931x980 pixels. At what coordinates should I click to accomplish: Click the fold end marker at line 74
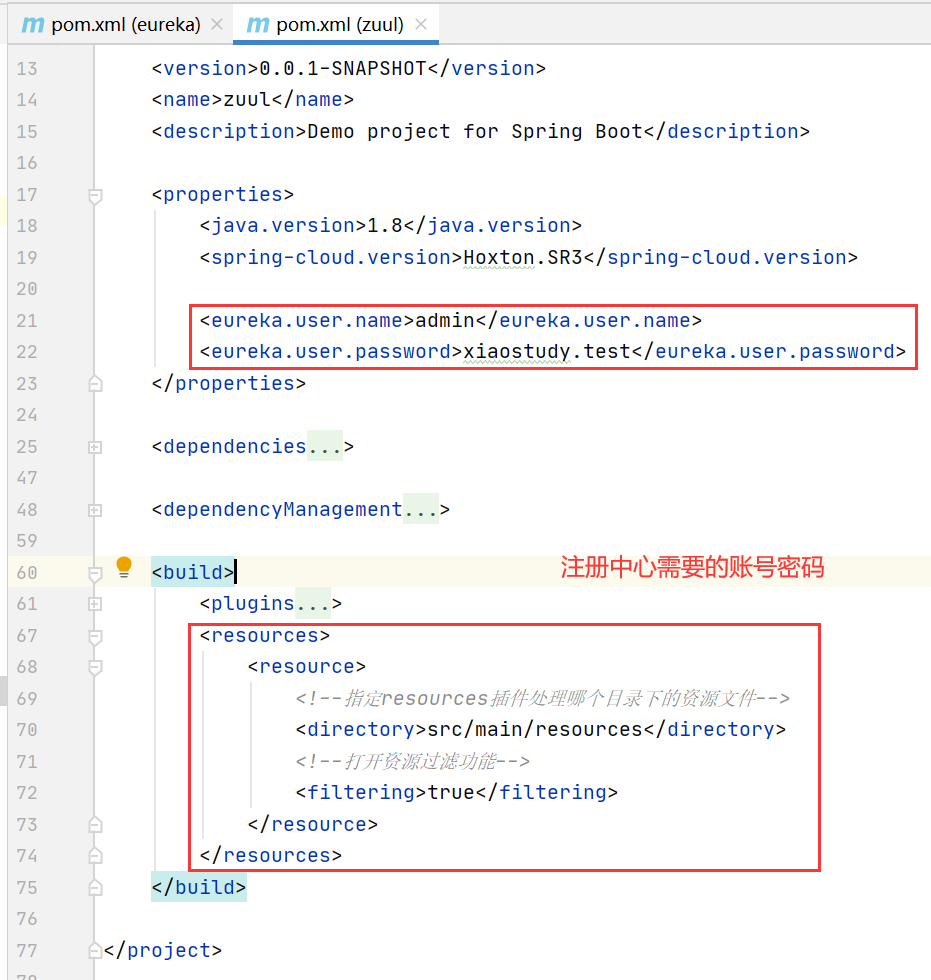95,856
